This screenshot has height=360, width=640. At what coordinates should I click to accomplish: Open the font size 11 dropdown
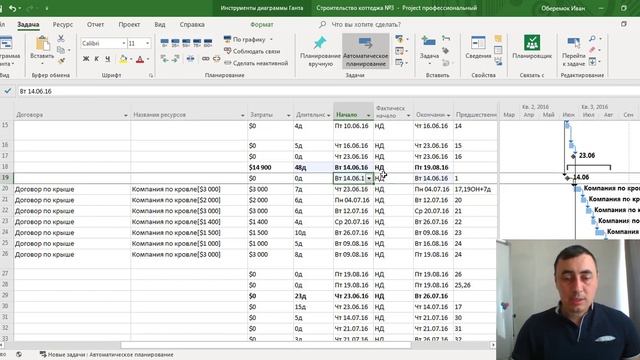[x=147, y=43]
